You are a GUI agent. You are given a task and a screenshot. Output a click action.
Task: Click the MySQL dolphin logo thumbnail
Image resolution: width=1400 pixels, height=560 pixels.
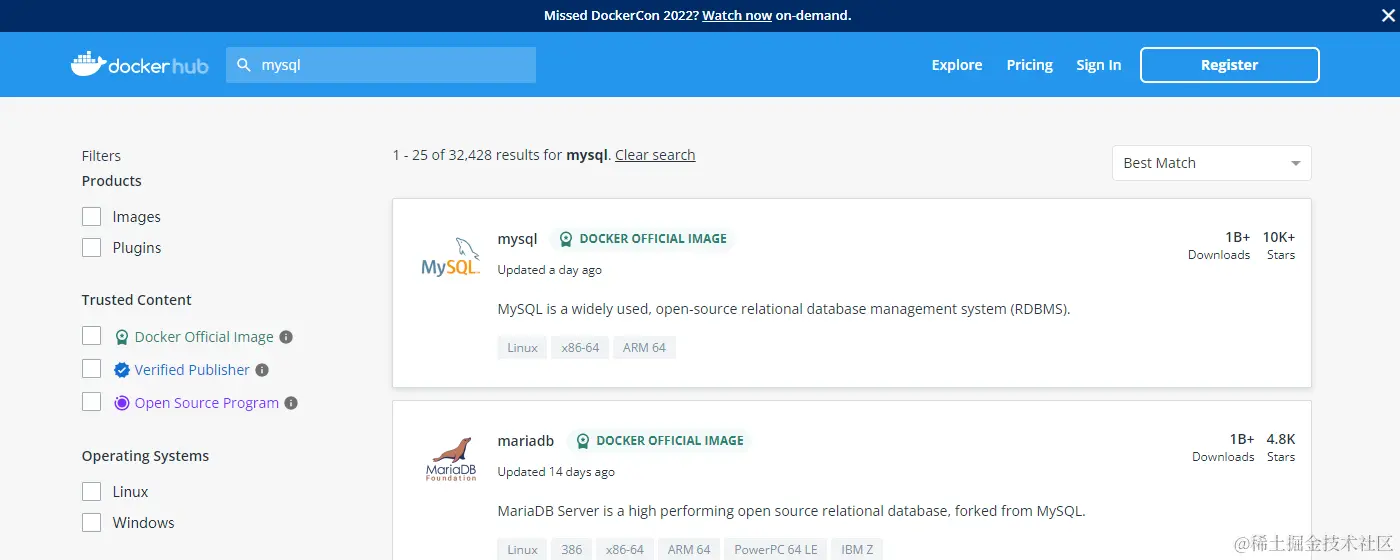[450, 258]
